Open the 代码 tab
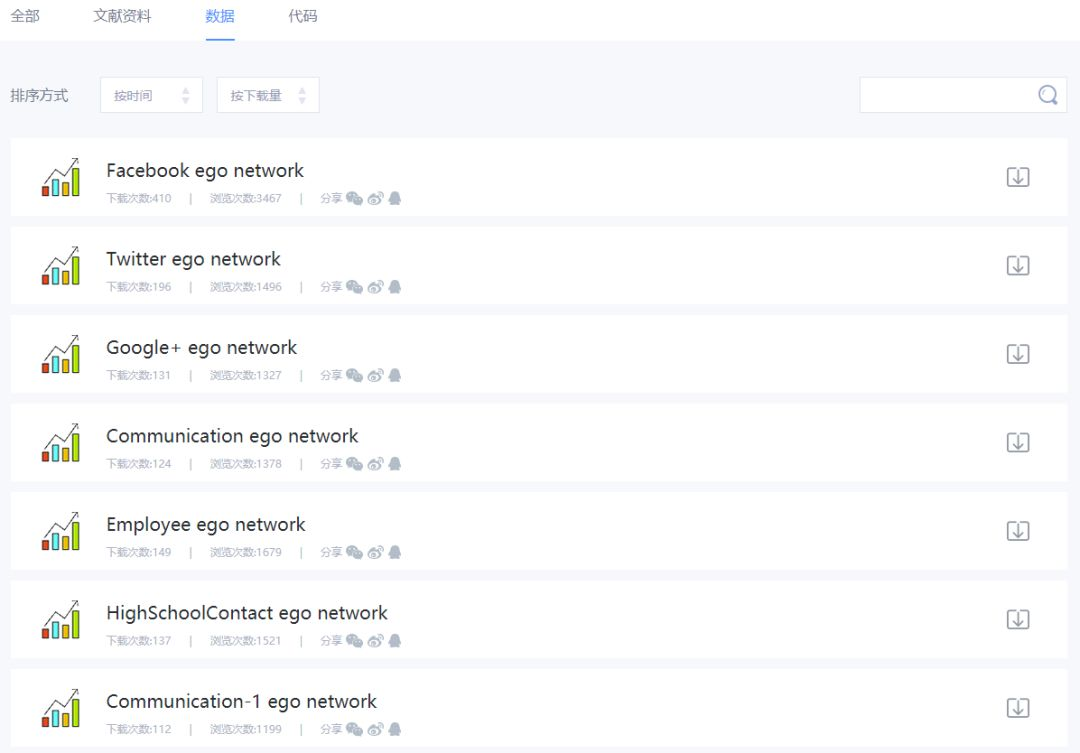The width and height of the screenshot is (1080, 753). (303, 16)
